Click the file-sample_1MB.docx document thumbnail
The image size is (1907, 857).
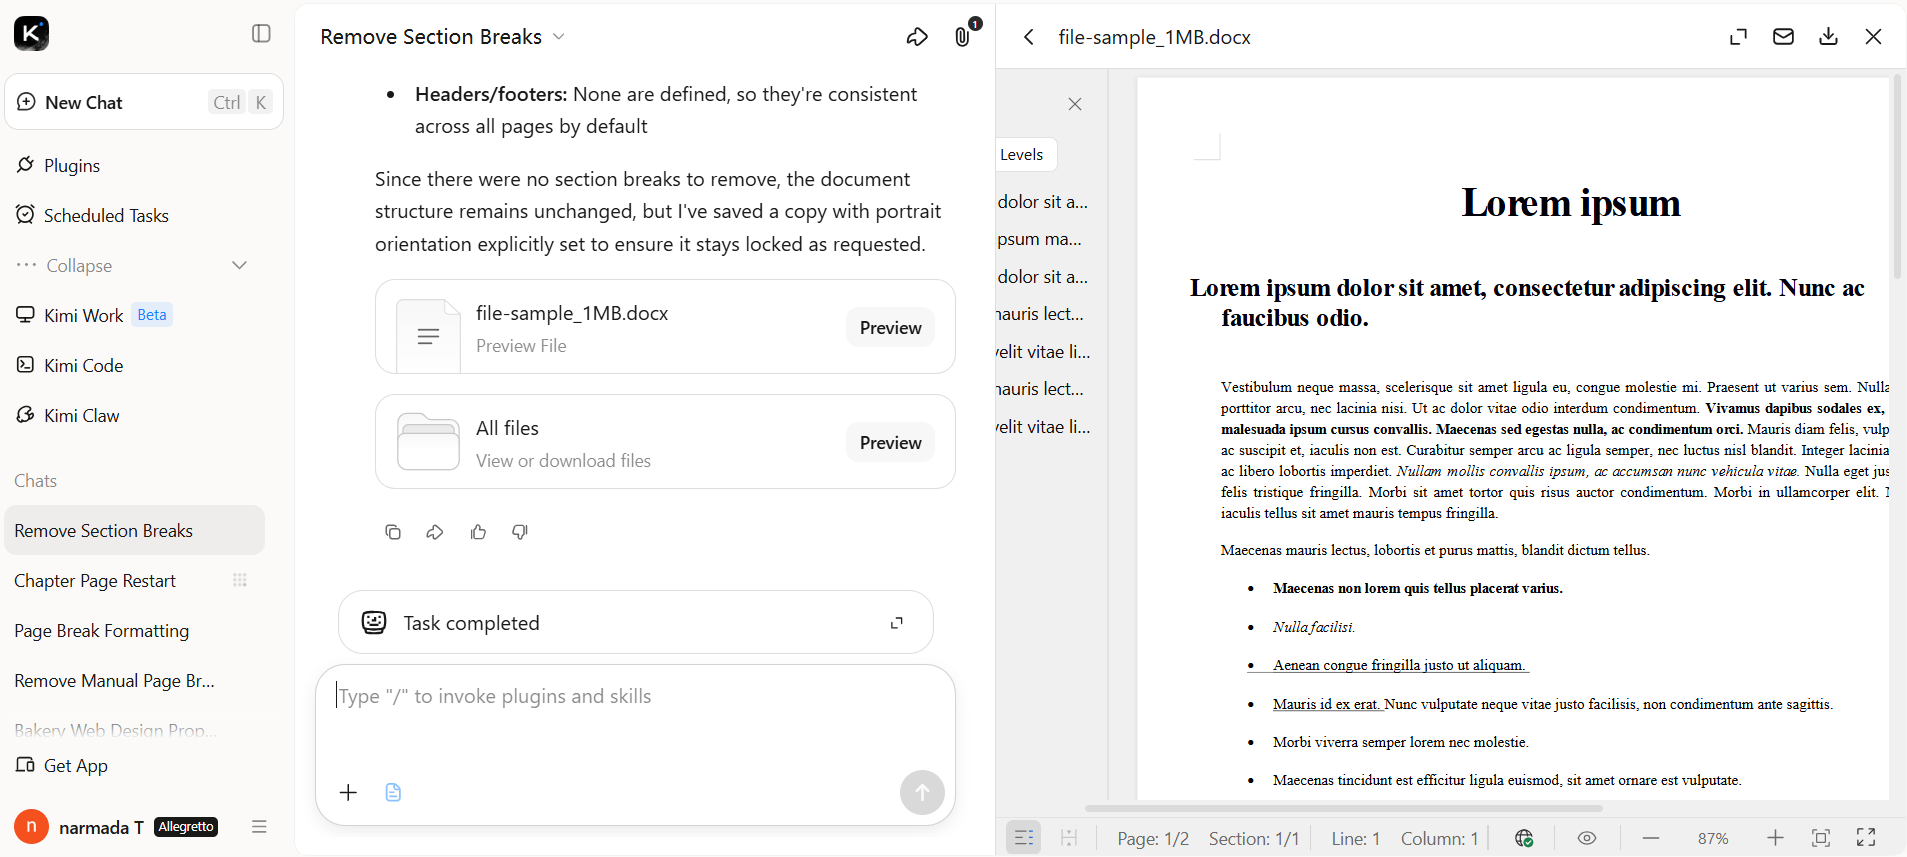[428, 335]
